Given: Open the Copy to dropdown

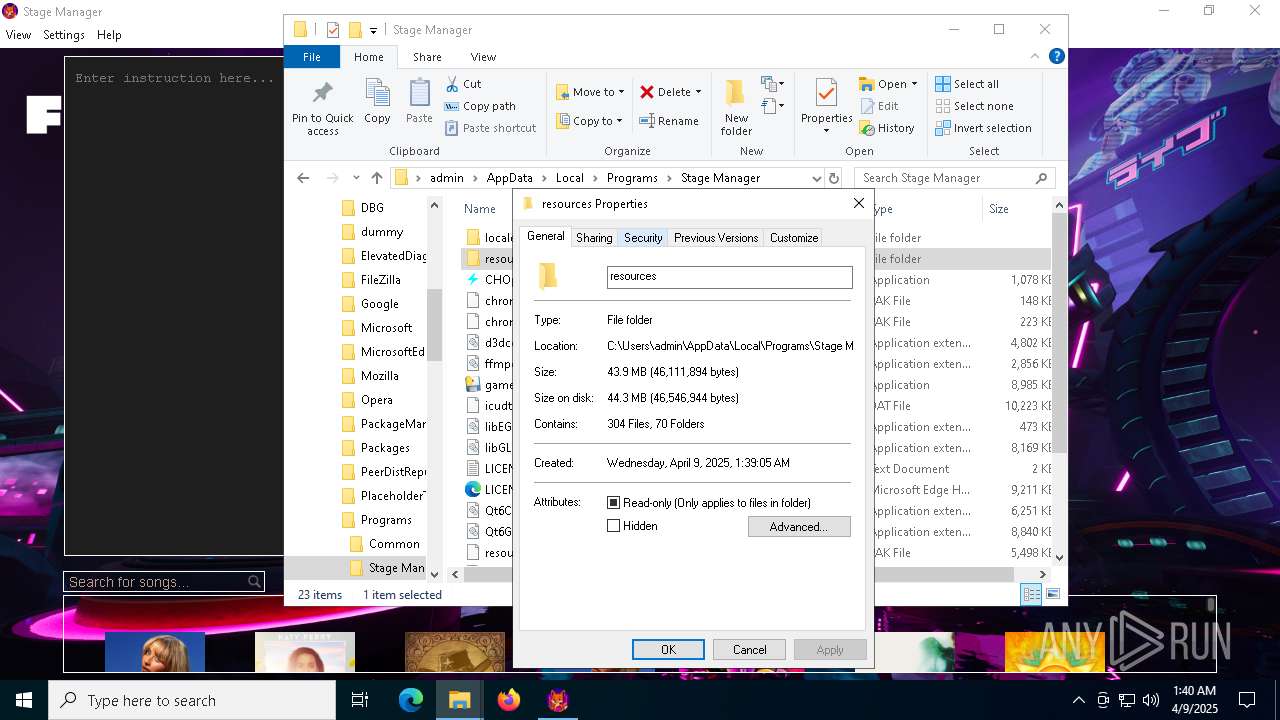Looking at the screenshot, I should click(x=590, y=121).
